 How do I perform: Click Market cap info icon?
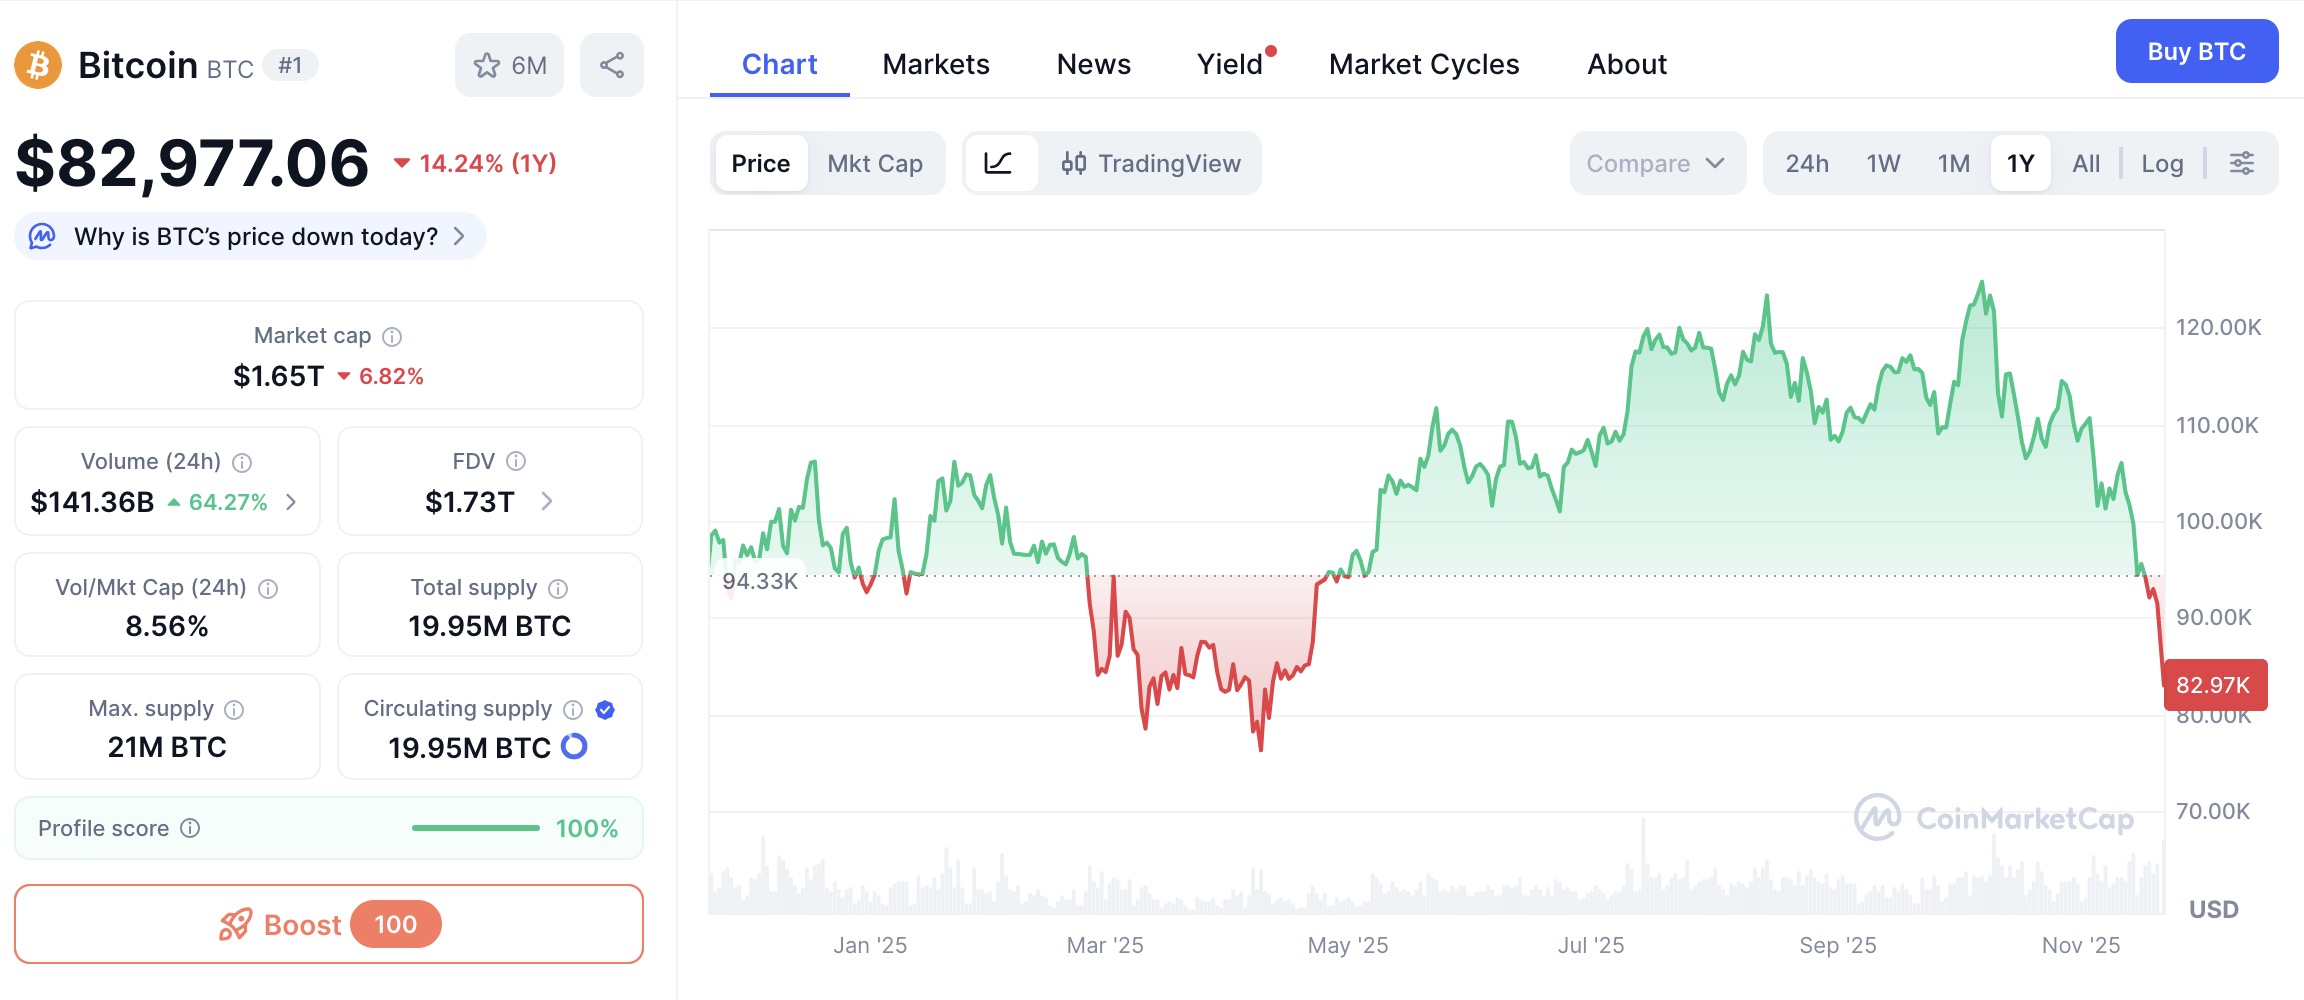point(392,337)
